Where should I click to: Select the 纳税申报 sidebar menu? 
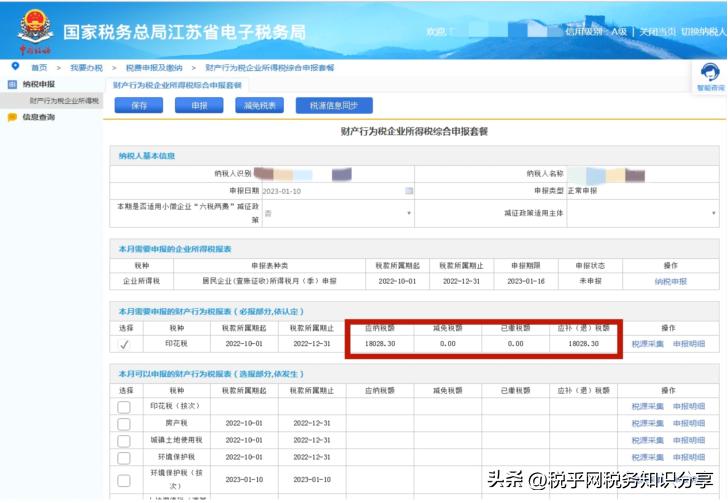(x=39, y=85)
